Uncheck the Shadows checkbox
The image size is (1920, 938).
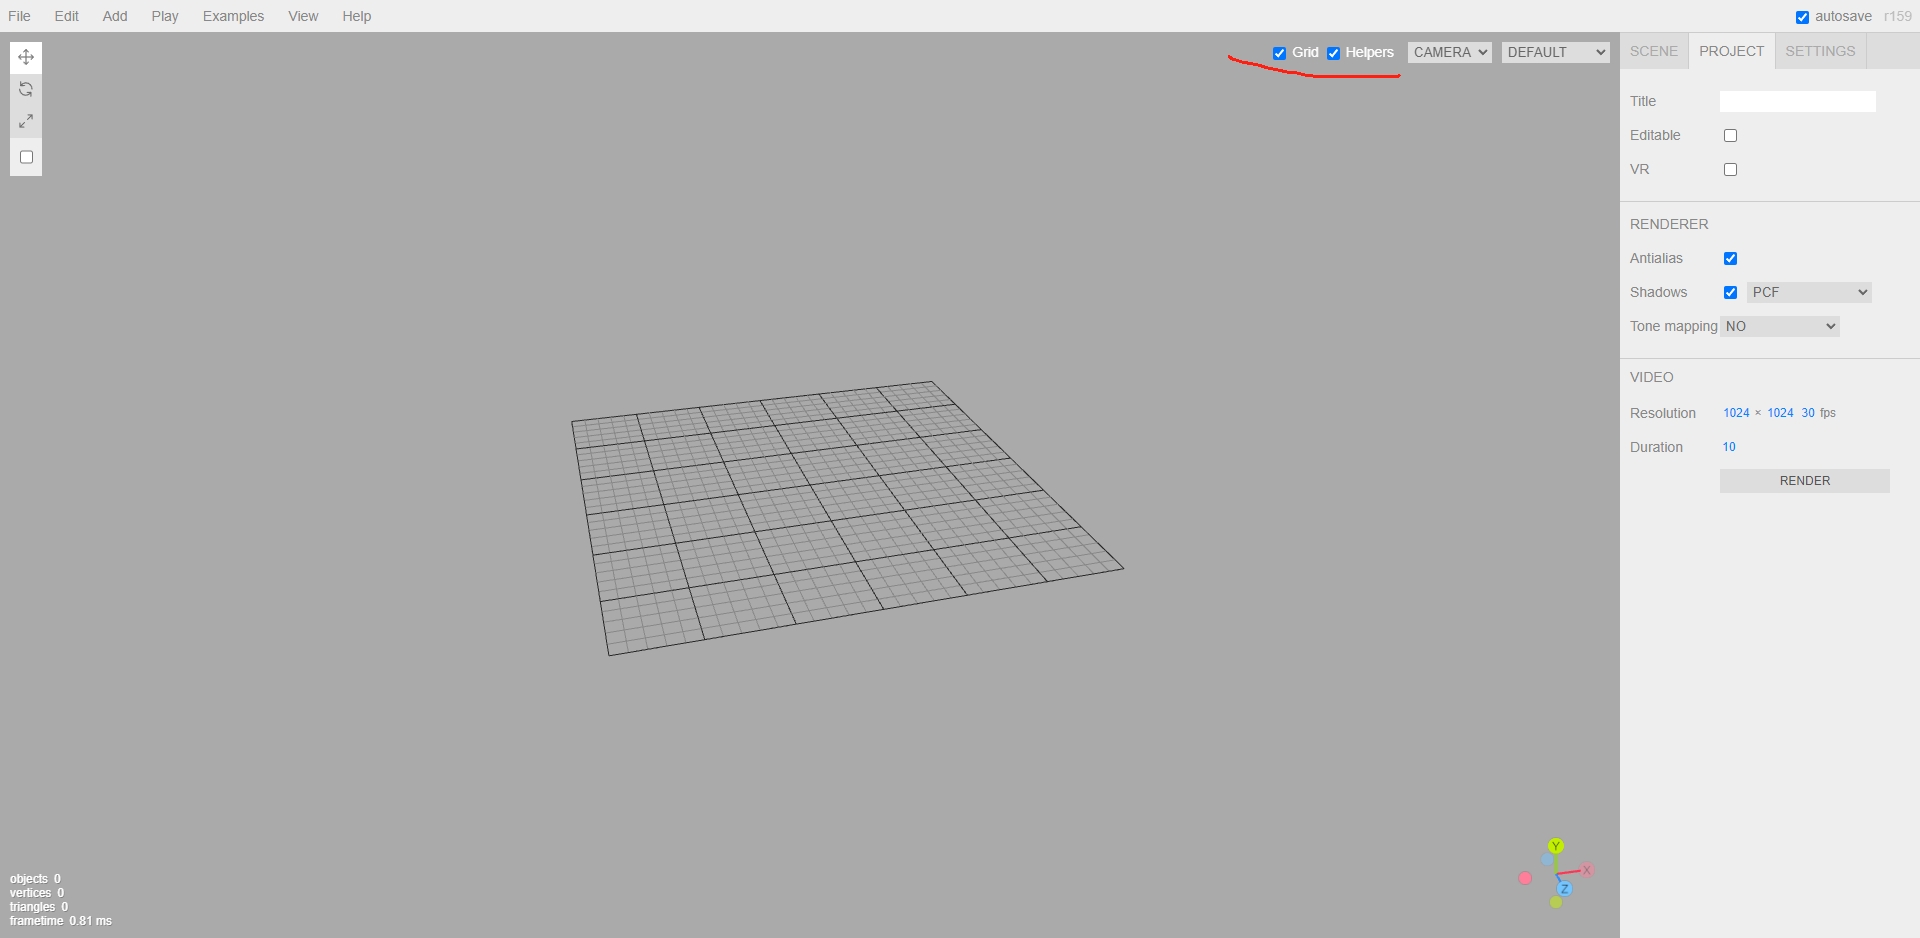tap(1730, 292)
